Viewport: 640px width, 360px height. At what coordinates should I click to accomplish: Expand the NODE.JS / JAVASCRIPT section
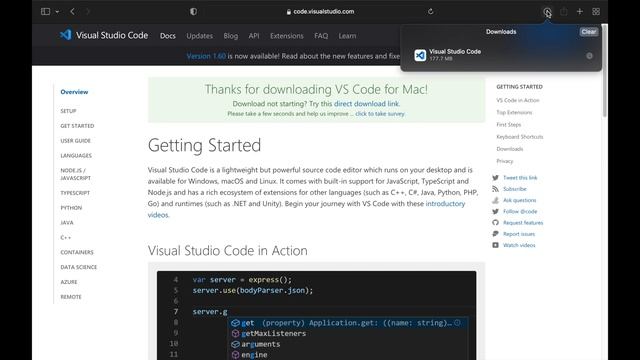pos(76,174)
